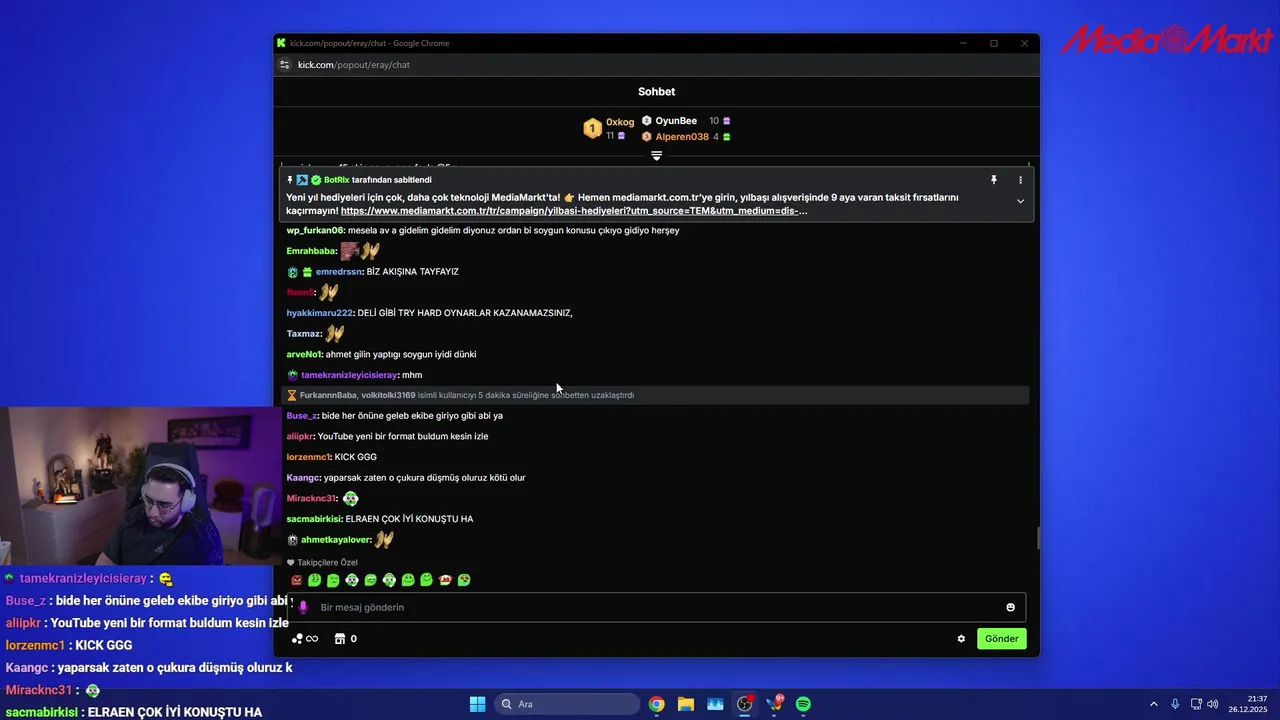Screen dimensions: 1280x720
Task: Click the username sacmabirkisi in the chat popout
Action: pos(314,519)
